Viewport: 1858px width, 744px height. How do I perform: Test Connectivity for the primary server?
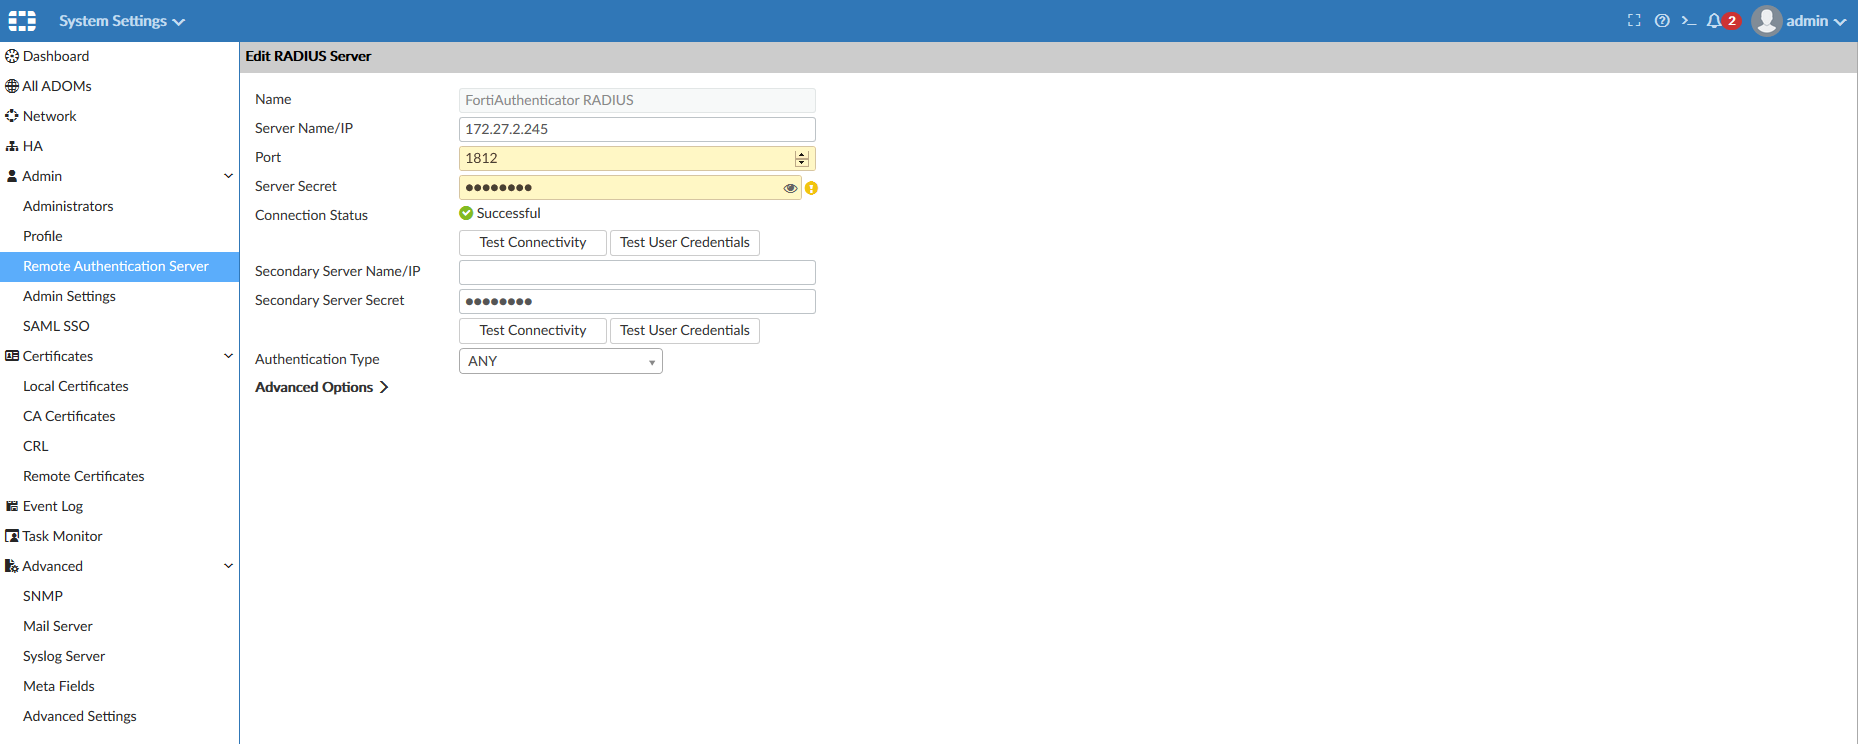click(533, 243)
